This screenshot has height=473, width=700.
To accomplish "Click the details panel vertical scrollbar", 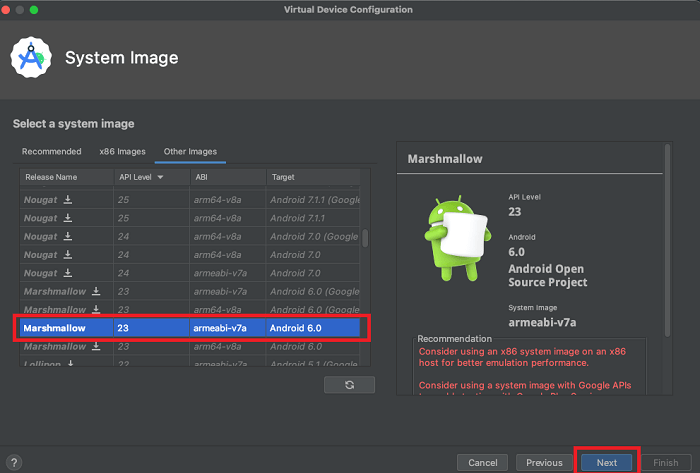I will point(667,241).
